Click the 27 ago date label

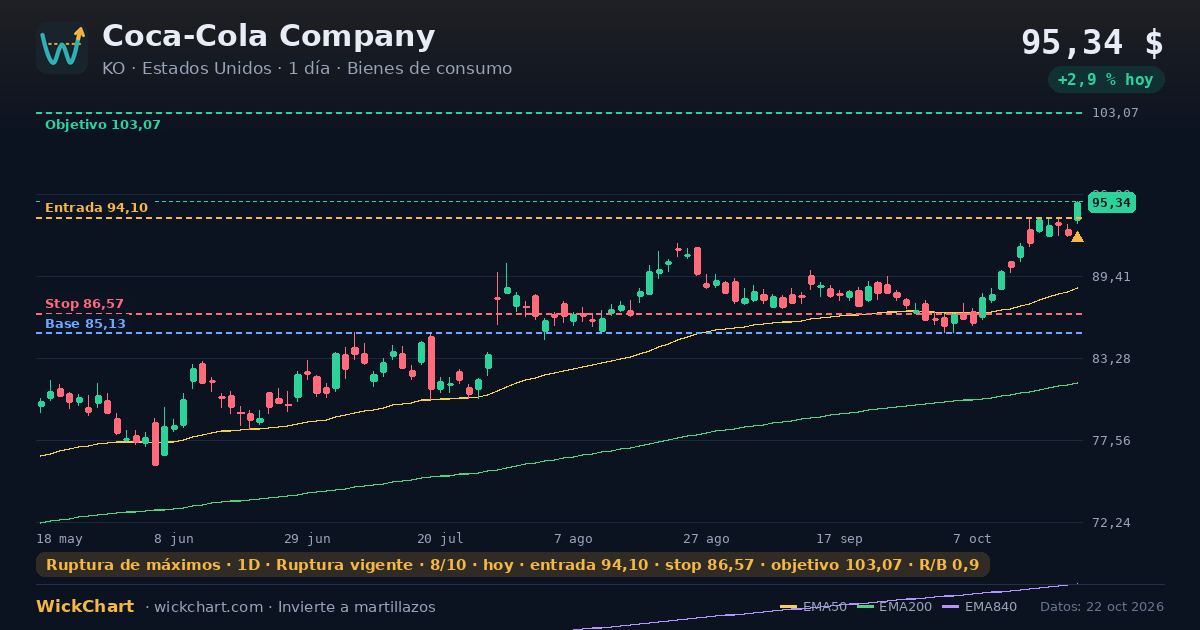coord(706,538)
